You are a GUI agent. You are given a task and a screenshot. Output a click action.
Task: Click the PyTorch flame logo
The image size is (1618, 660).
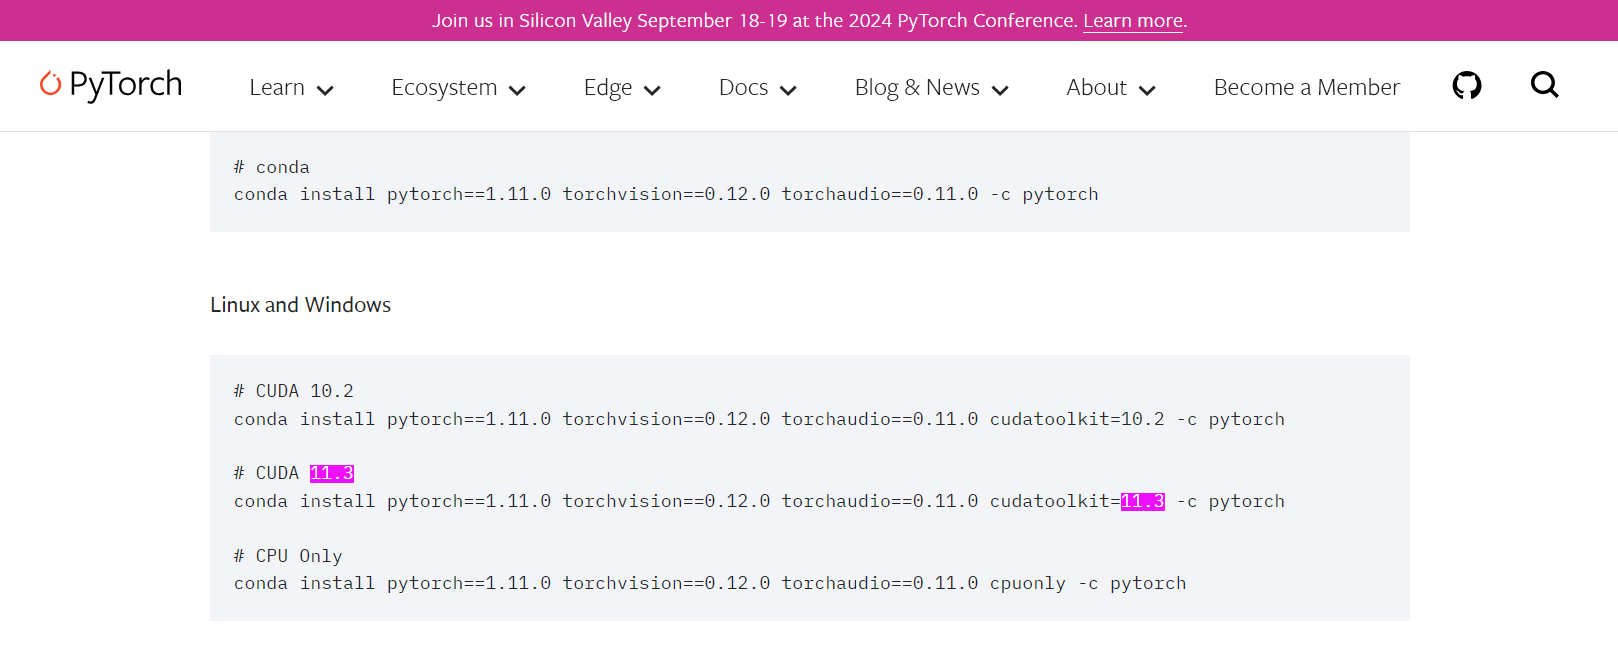[x=50, y=84]
